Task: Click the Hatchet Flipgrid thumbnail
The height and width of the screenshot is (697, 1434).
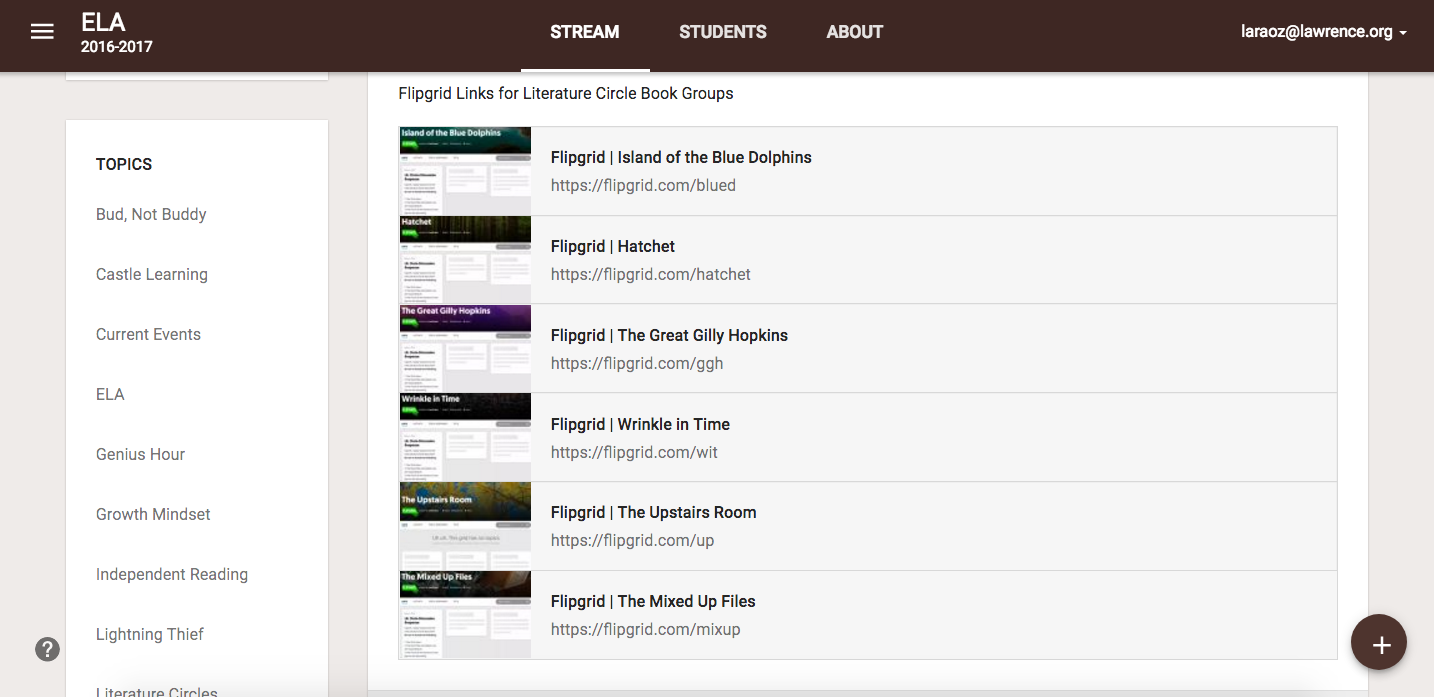Action: click(x=465, y=260)
